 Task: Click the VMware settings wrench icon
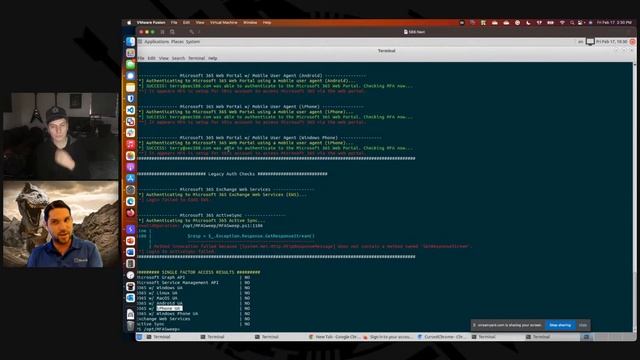191,31
